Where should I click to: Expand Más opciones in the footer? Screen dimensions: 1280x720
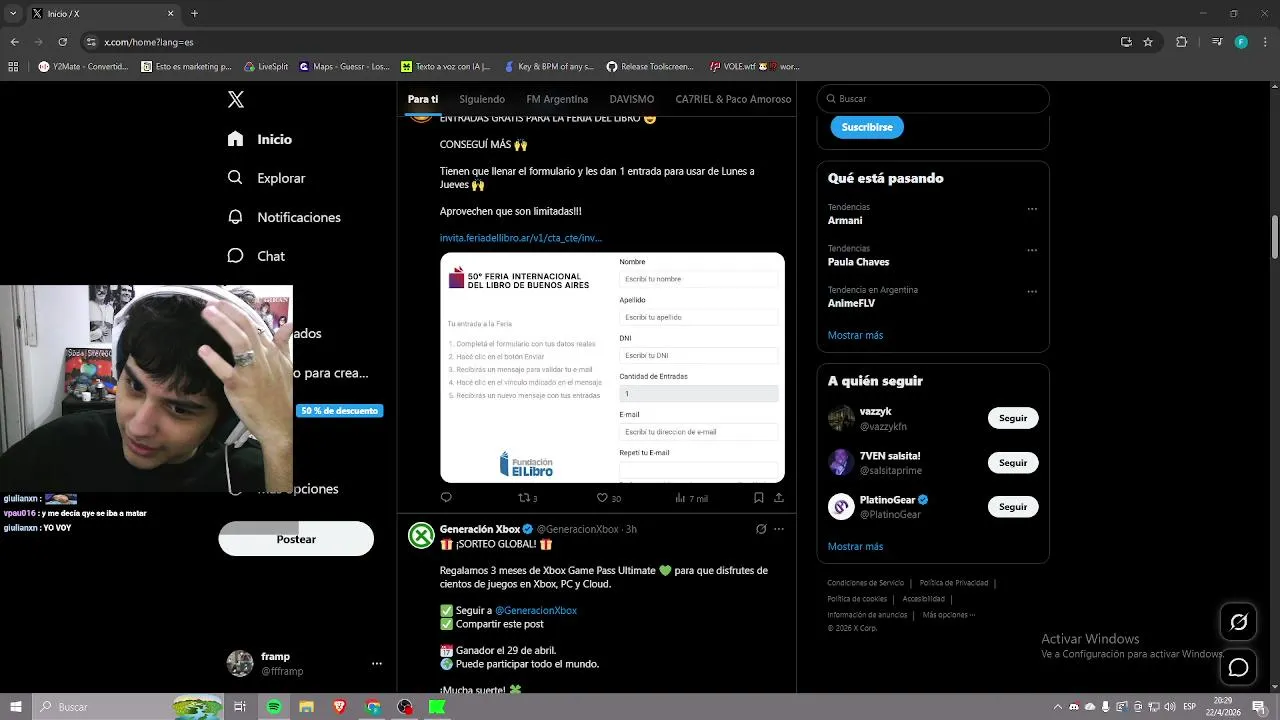click(x=948, y=615)
